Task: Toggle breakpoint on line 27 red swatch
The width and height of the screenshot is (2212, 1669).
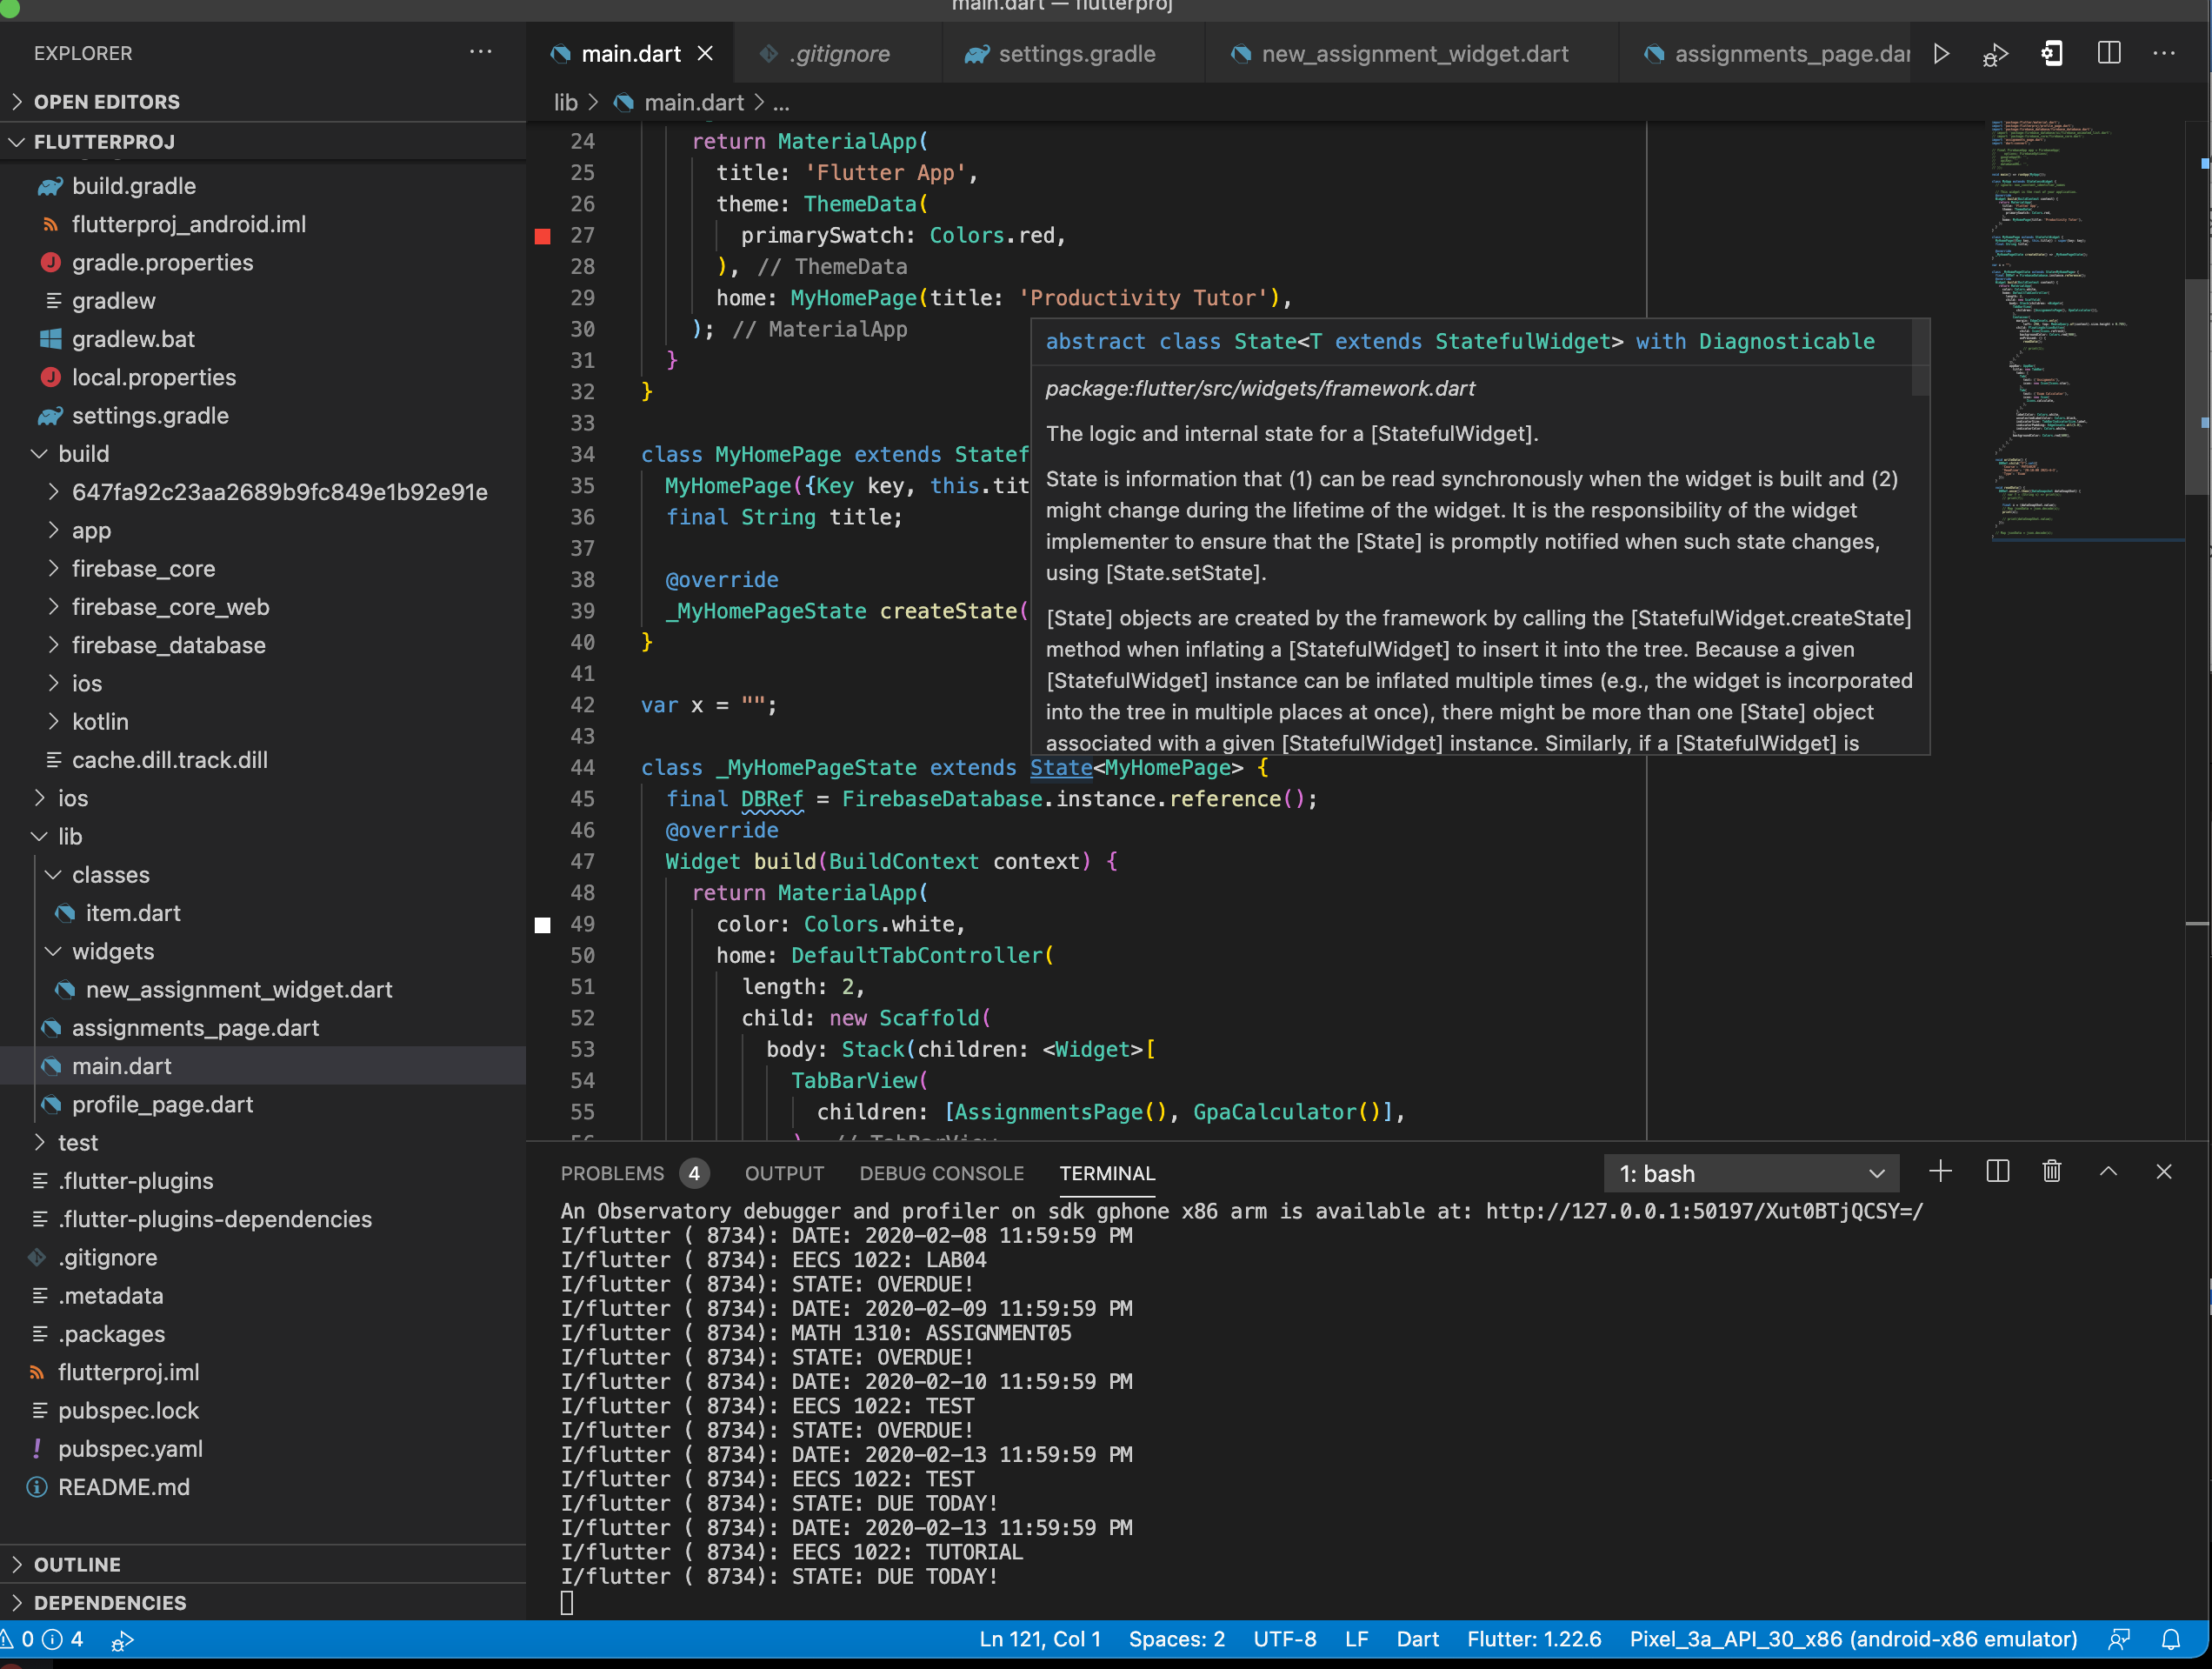Action: [543, 236]
